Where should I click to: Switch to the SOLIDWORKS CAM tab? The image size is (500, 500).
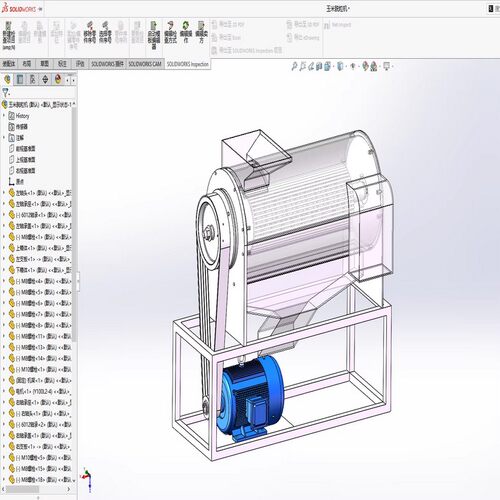[x=145, y=63]
